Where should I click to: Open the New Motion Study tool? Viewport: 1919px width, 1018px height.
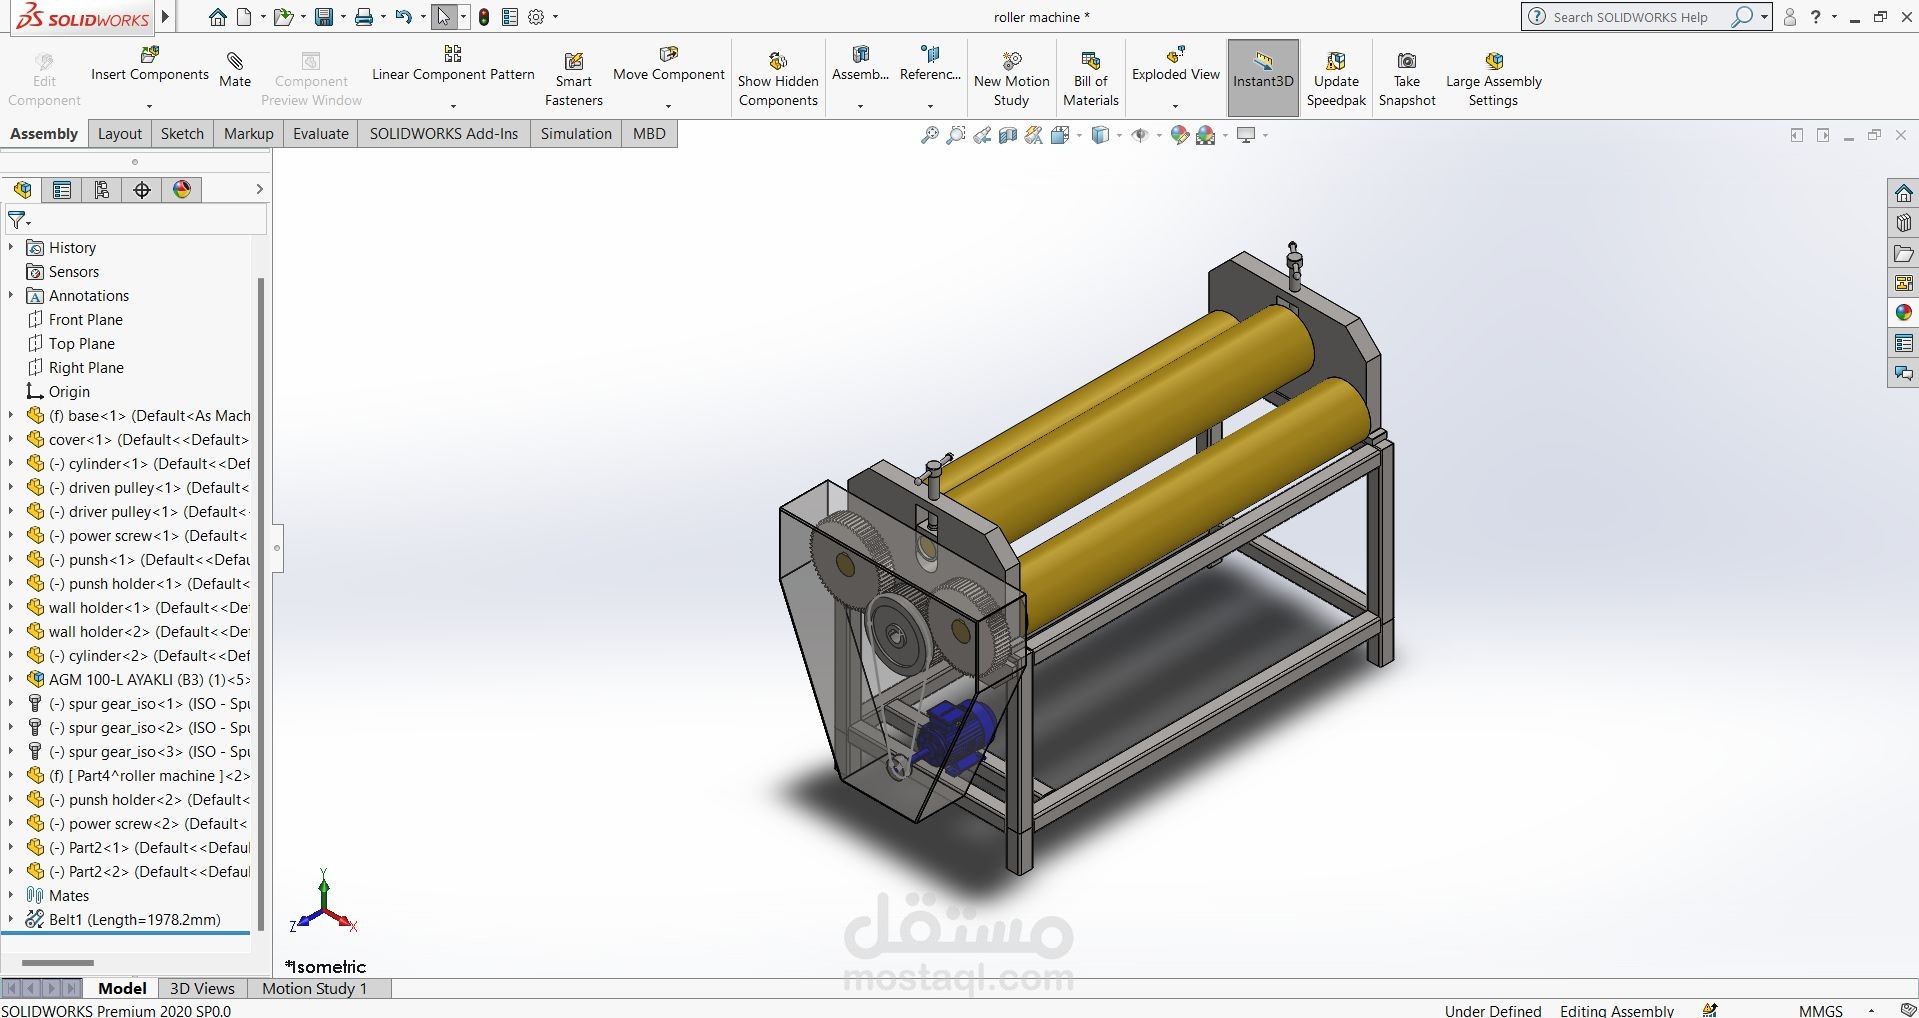click(1011, 75)
